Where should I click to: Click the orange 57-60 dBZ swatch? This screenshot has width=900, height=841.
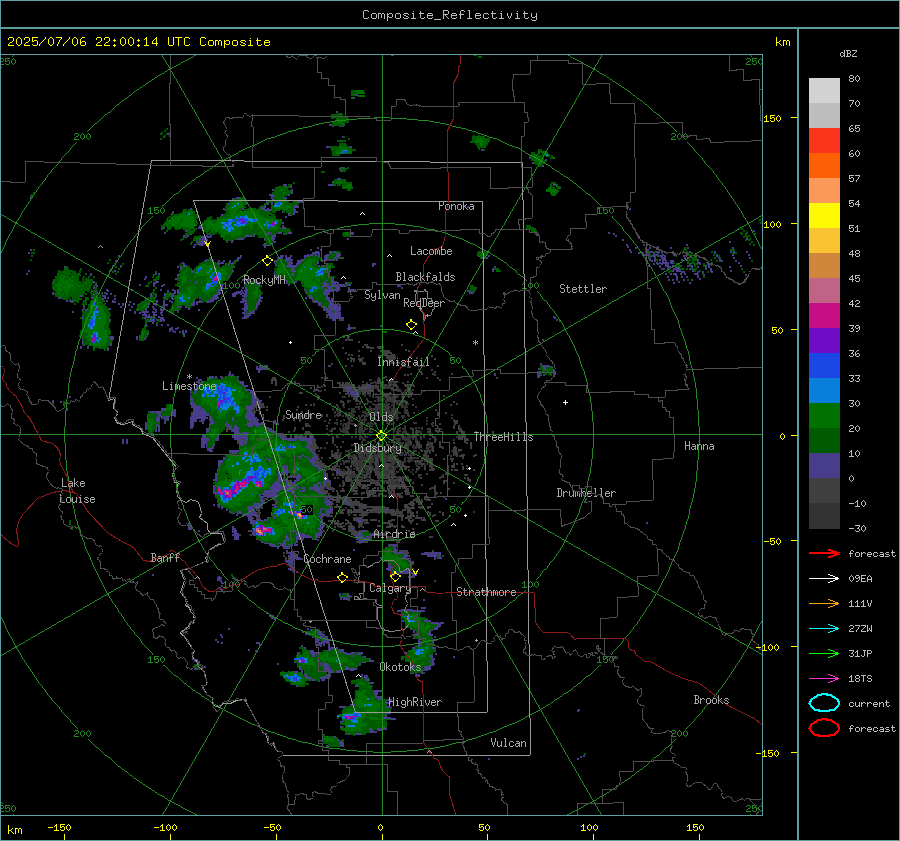point(824,166)
